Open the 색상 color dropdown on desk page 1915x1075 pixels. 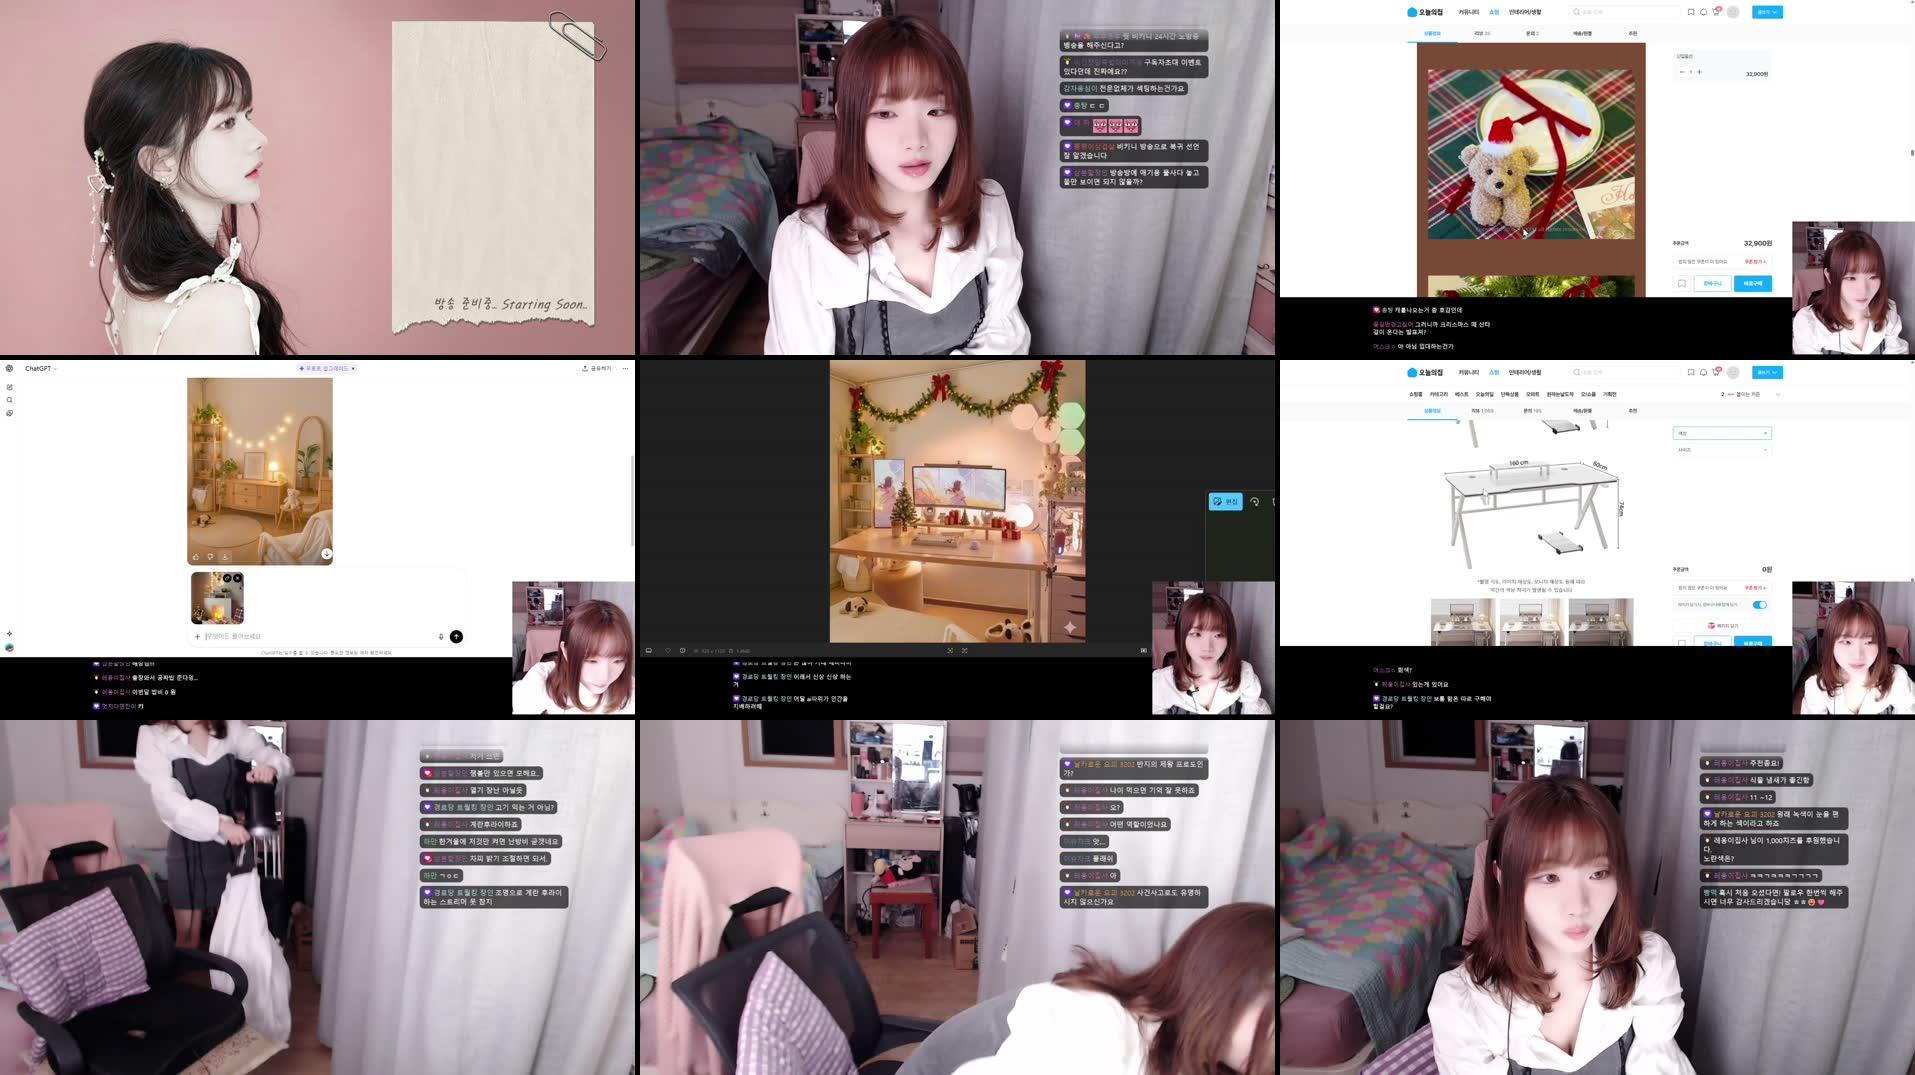(1722, 433)
